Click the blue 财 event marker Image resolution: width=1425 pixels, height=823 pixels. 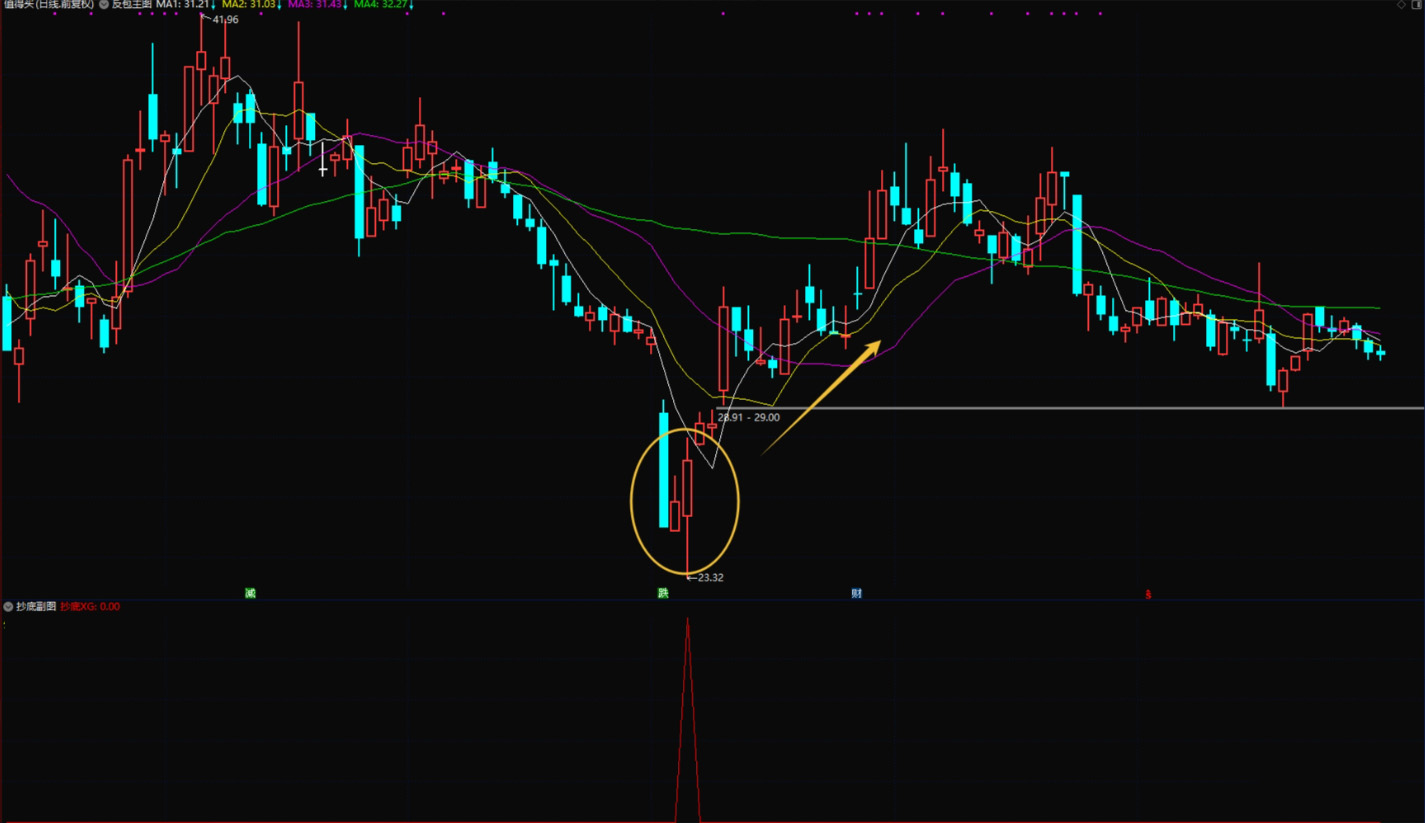click(x=857, y=593)
